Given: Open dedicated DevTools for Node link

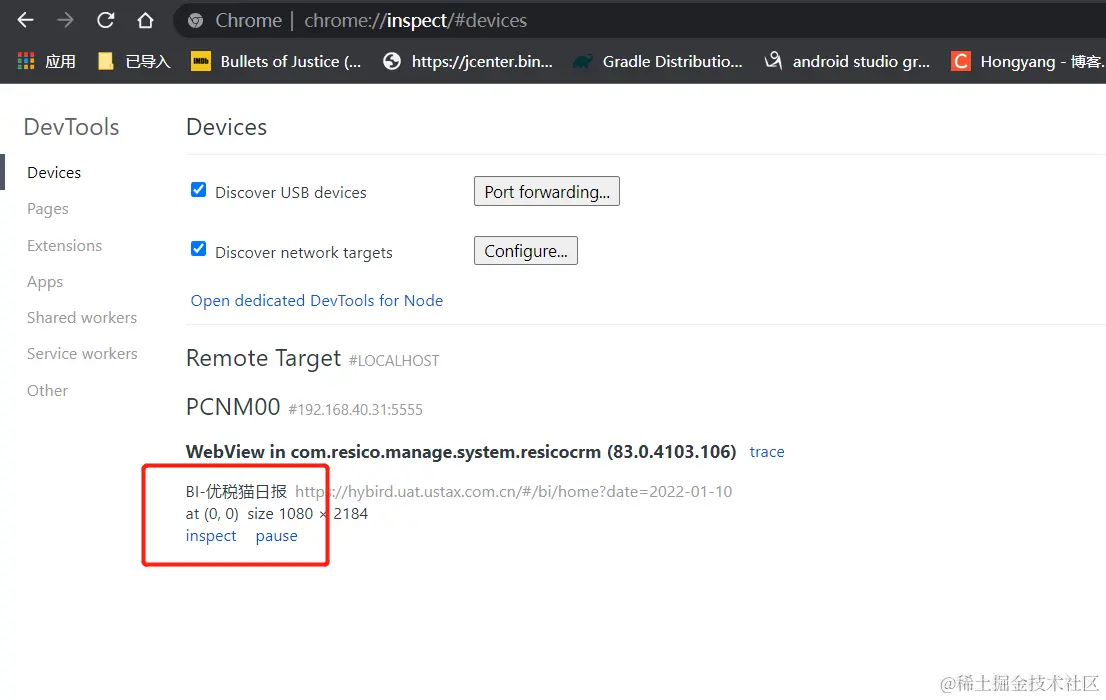Looking at the screenshot, I should (x=316, y=300).
